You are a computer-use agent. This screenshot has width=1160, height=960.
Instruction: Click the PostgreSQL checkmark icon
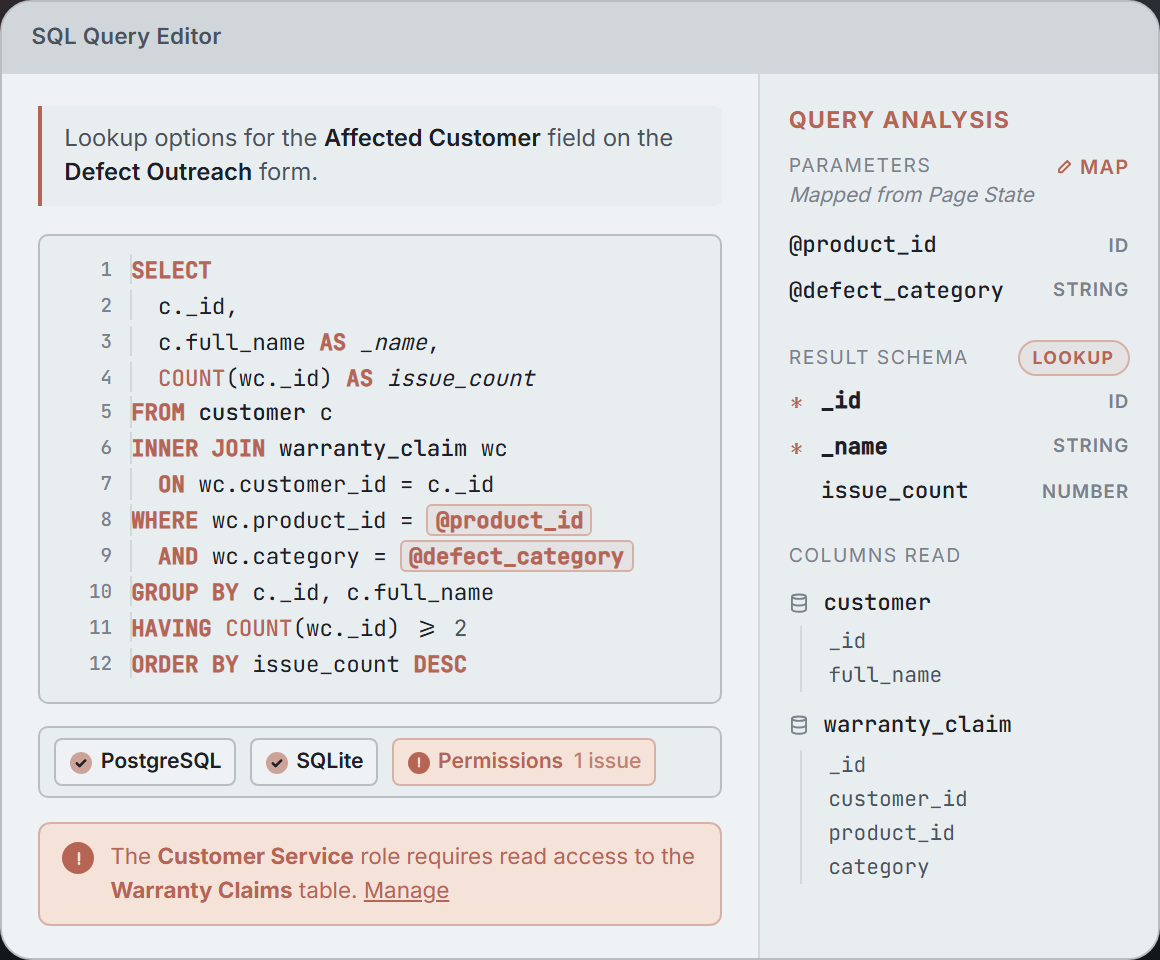click(x=81, y=762)
